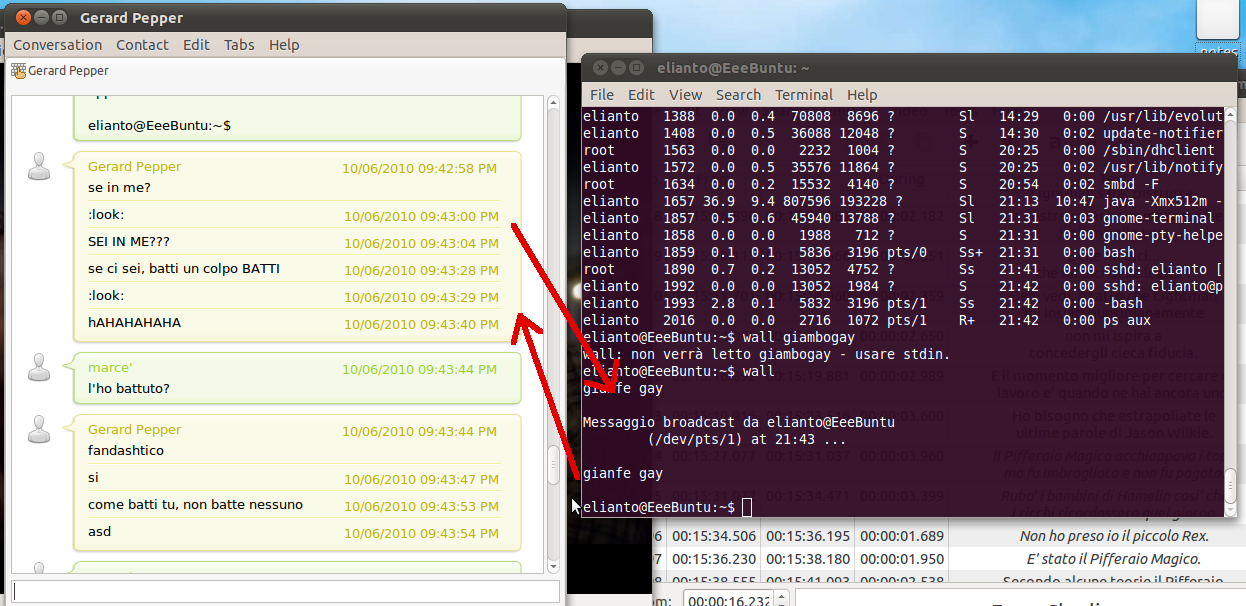Click avatar next to marce' message
Image resolution: width=1246 pixels, height=606 pixels.
(39, 368)
